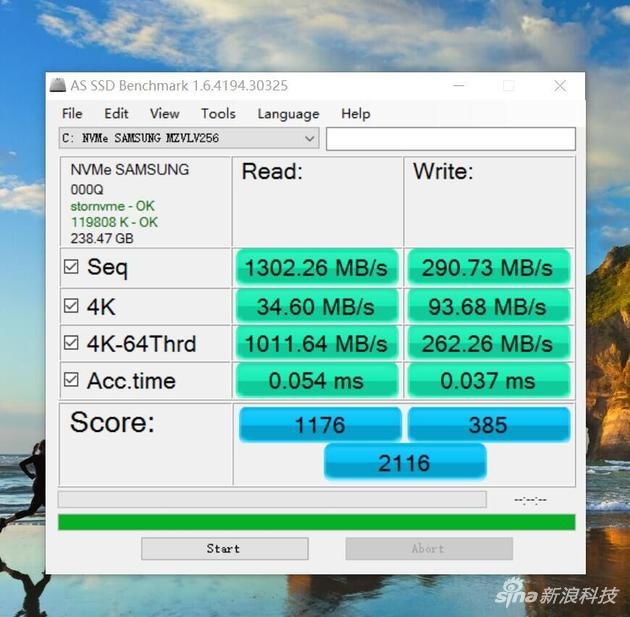Uncheck the Seq test checkbox
Viewport: 630px width, 617px height.
71,266
